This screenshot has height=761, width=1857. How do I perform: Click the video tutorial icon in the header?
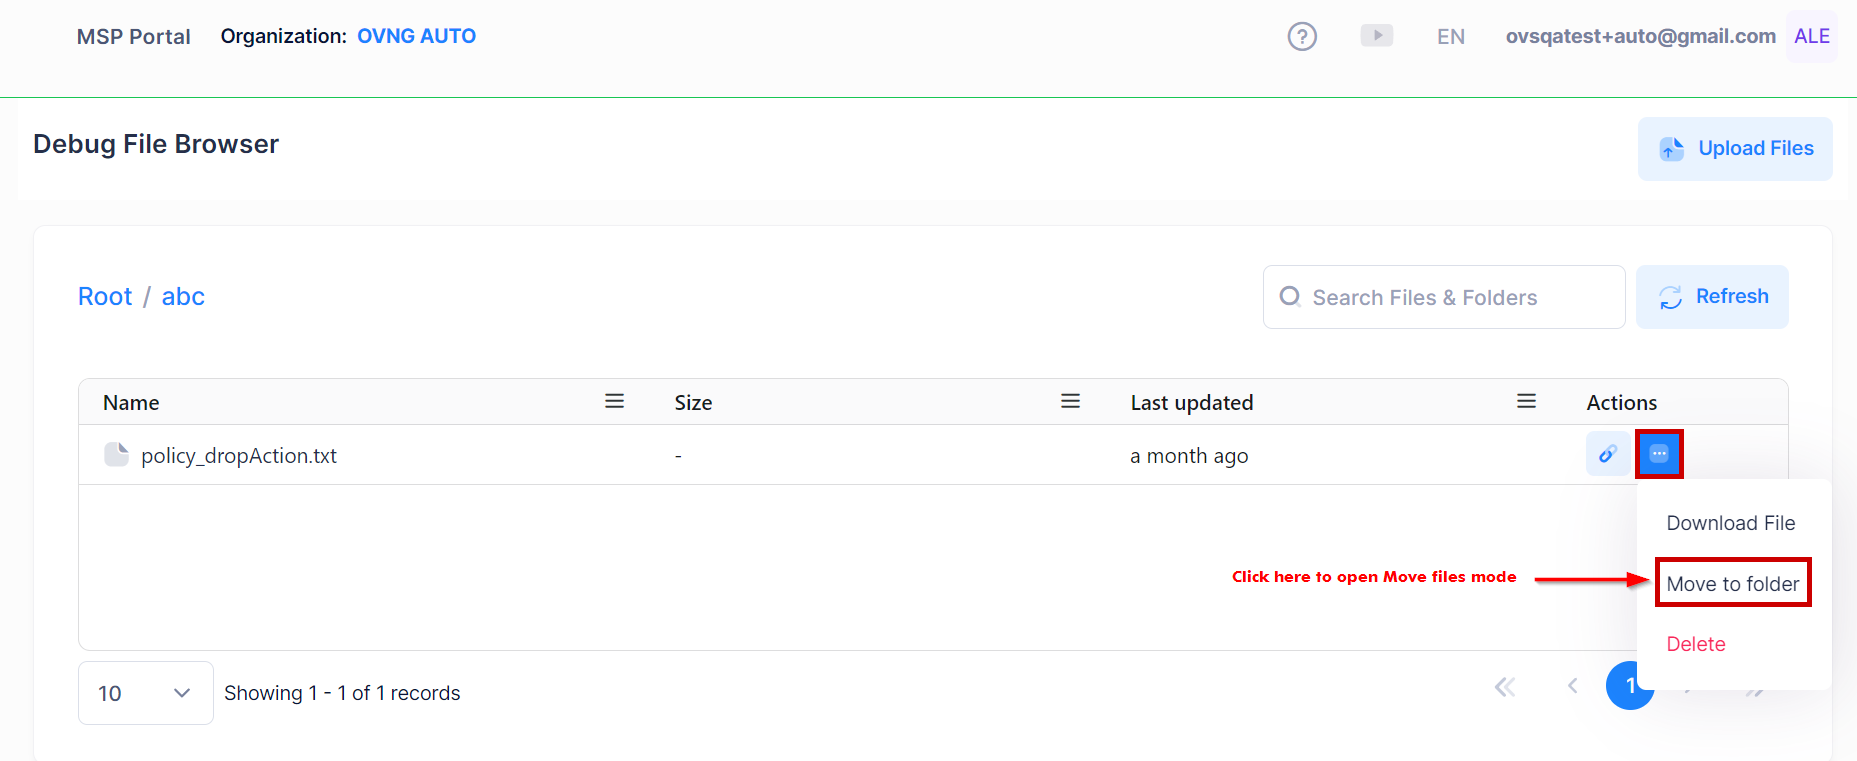[1376, 36]
